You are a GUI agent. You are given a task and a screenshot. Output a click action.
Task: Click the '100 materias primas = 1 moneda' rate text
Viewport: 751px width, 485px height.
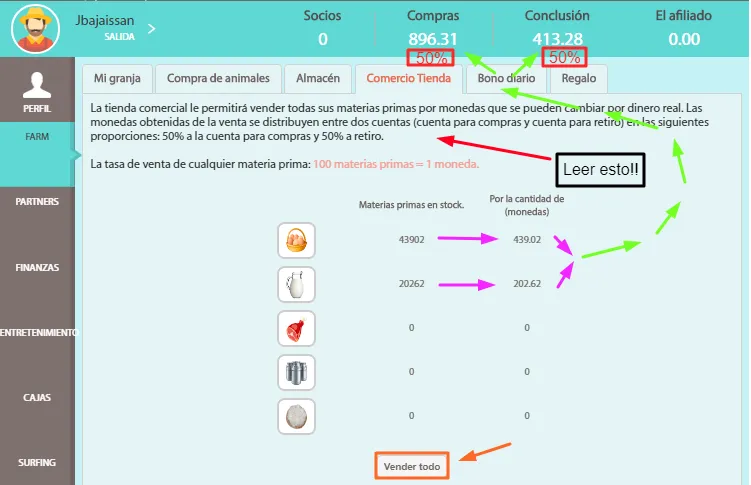[x=396, y=164]
